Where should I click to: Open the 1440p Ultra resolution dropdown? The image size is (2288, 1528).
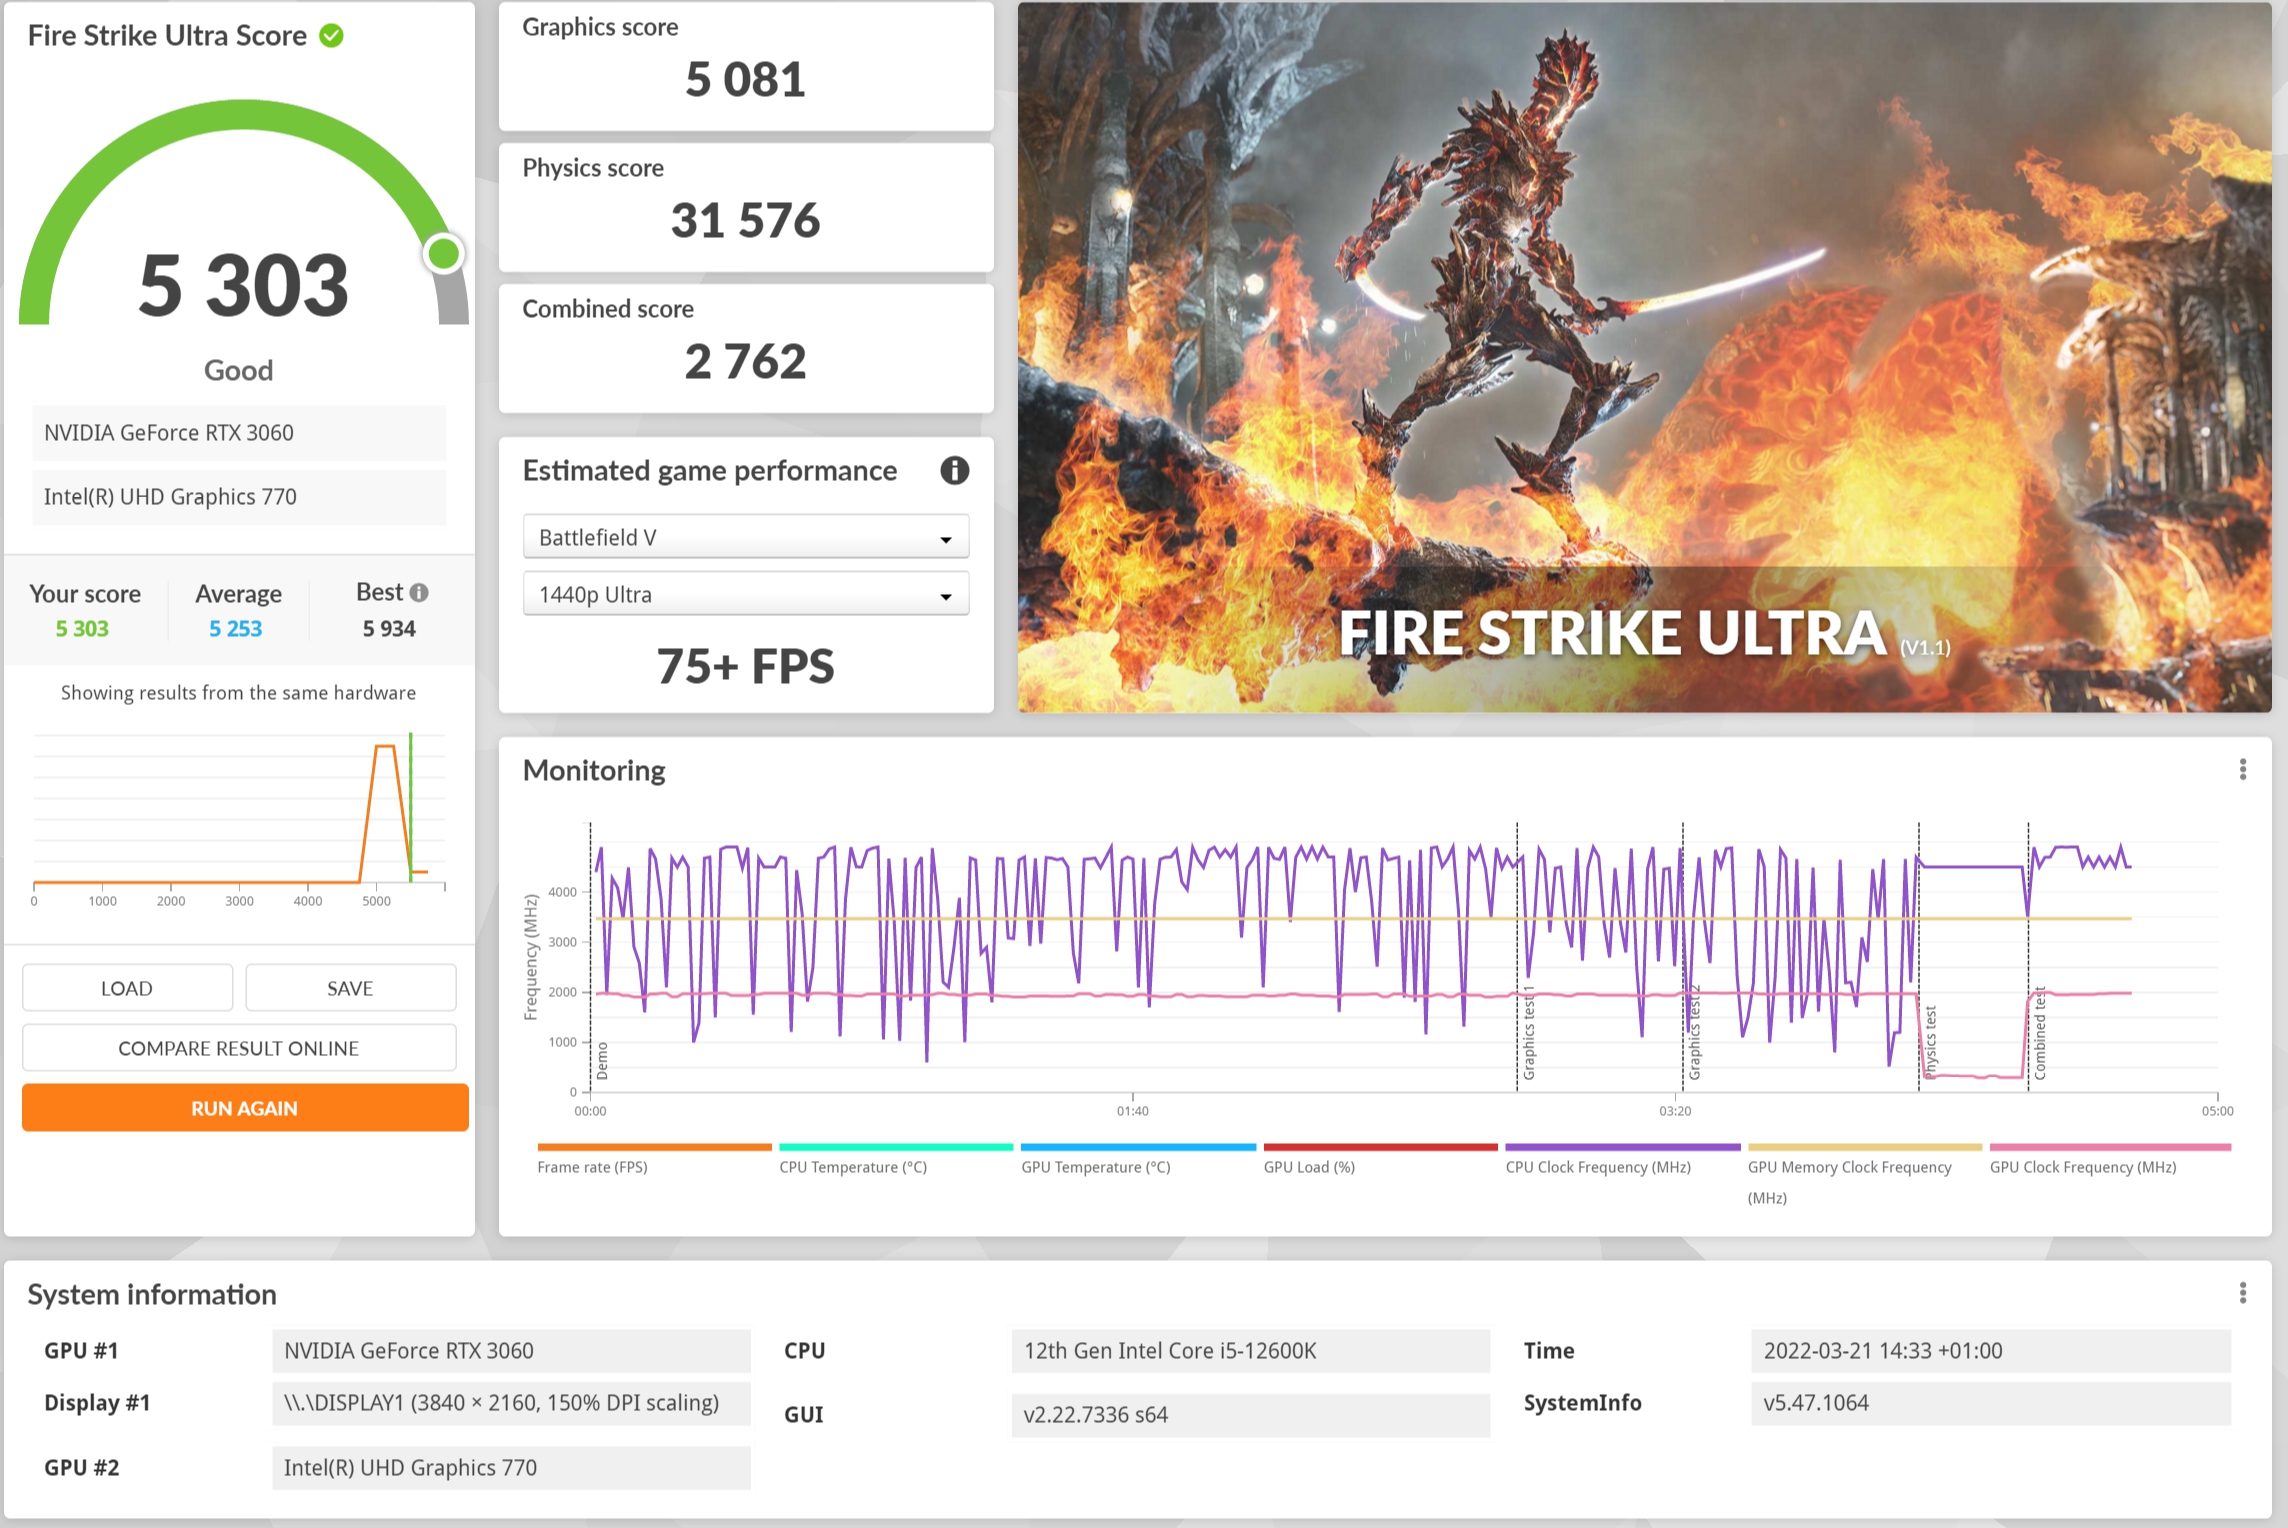[746, 594]
